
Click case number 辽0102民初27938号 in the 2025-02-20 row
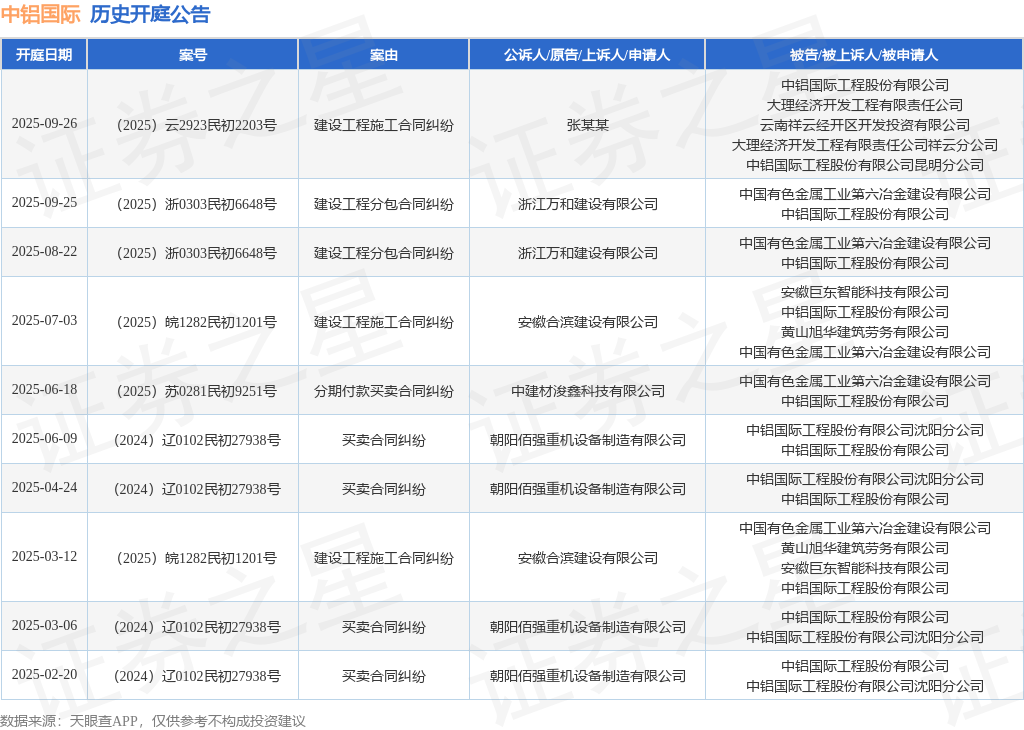(197, 676)
